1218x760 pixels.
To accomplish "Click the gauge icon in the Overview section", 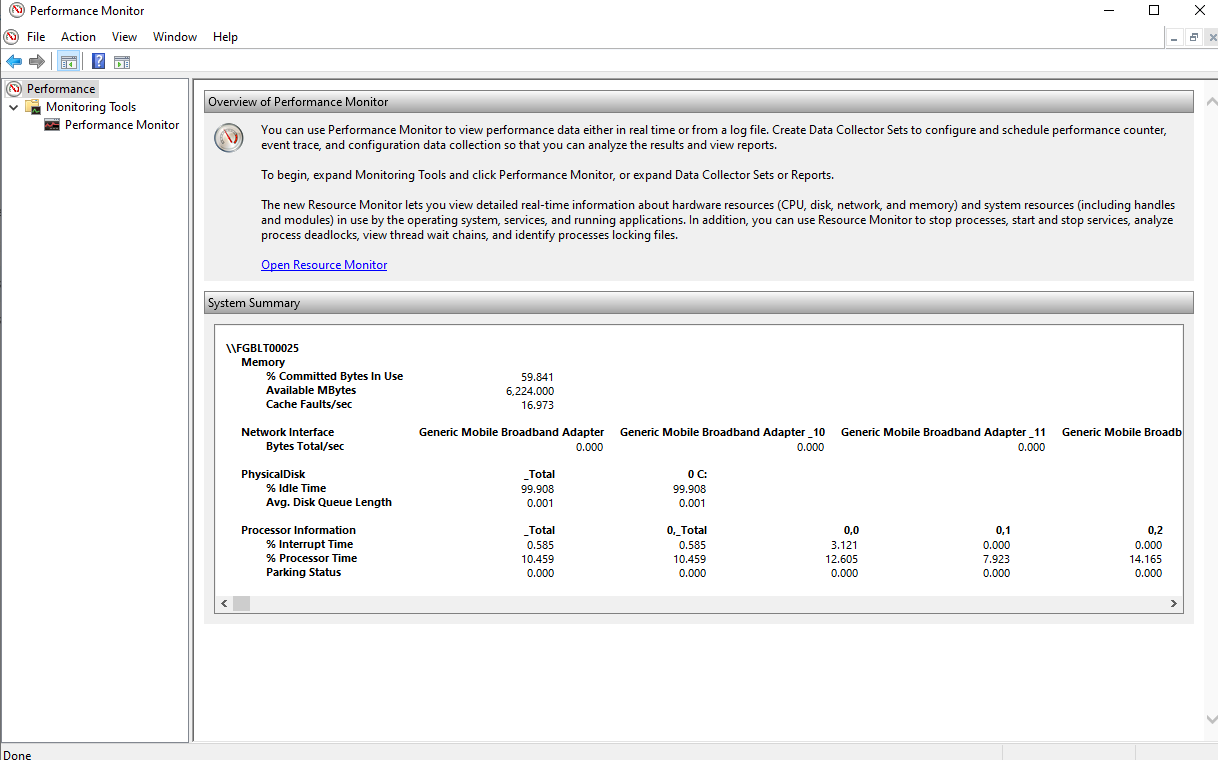I will pos(229,138).
